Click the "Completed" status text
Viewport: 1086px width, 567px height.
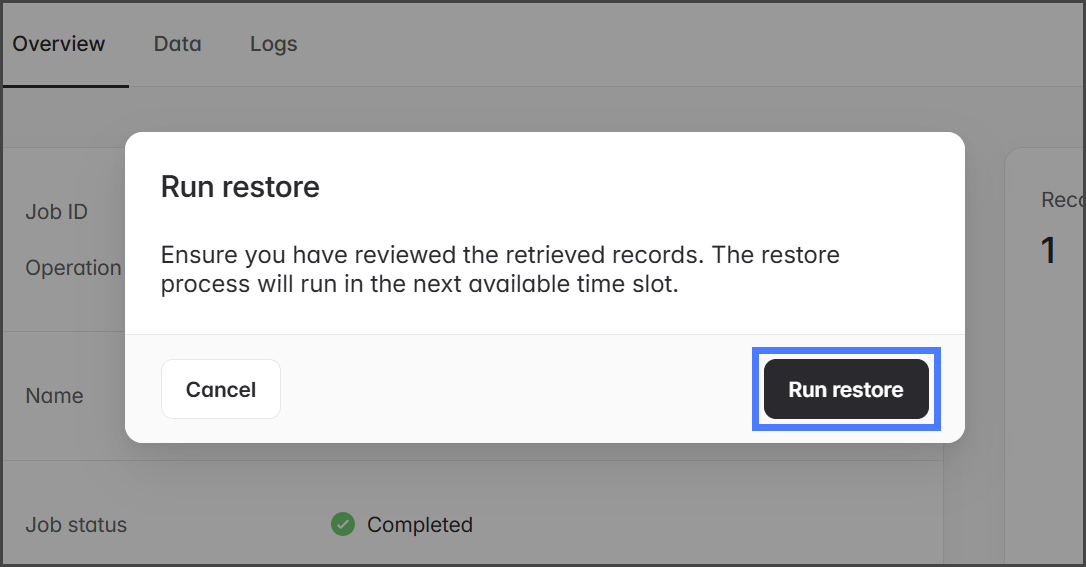pos(419,524)
